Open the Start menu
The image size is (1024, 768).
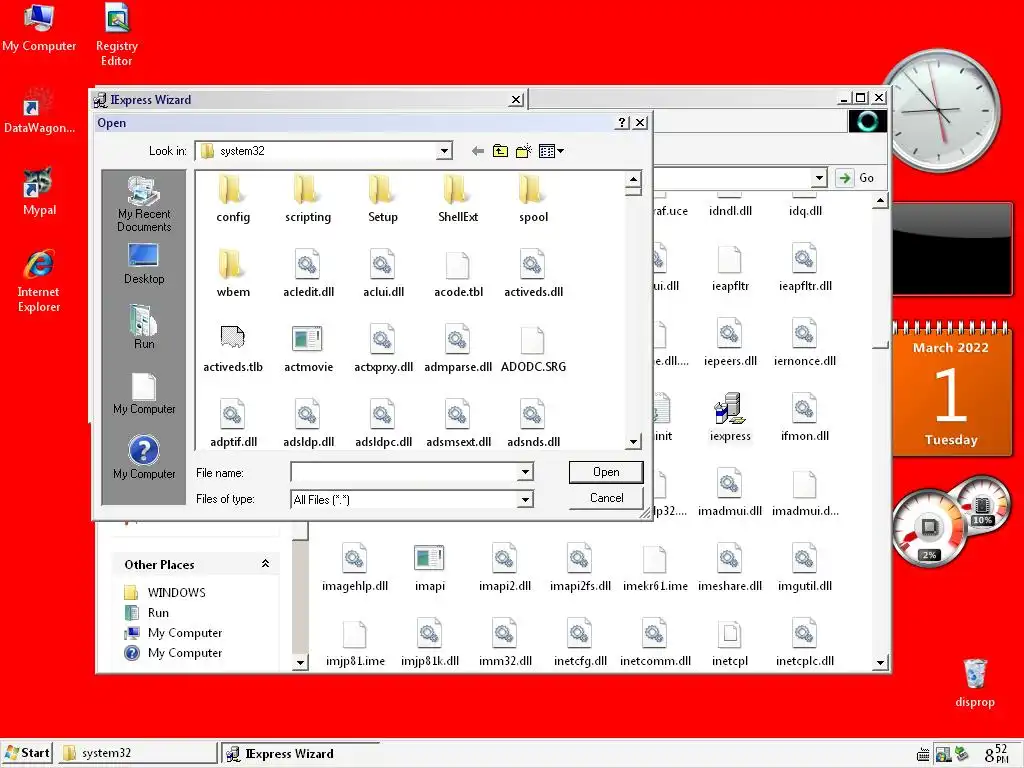(x=27, y=753)
